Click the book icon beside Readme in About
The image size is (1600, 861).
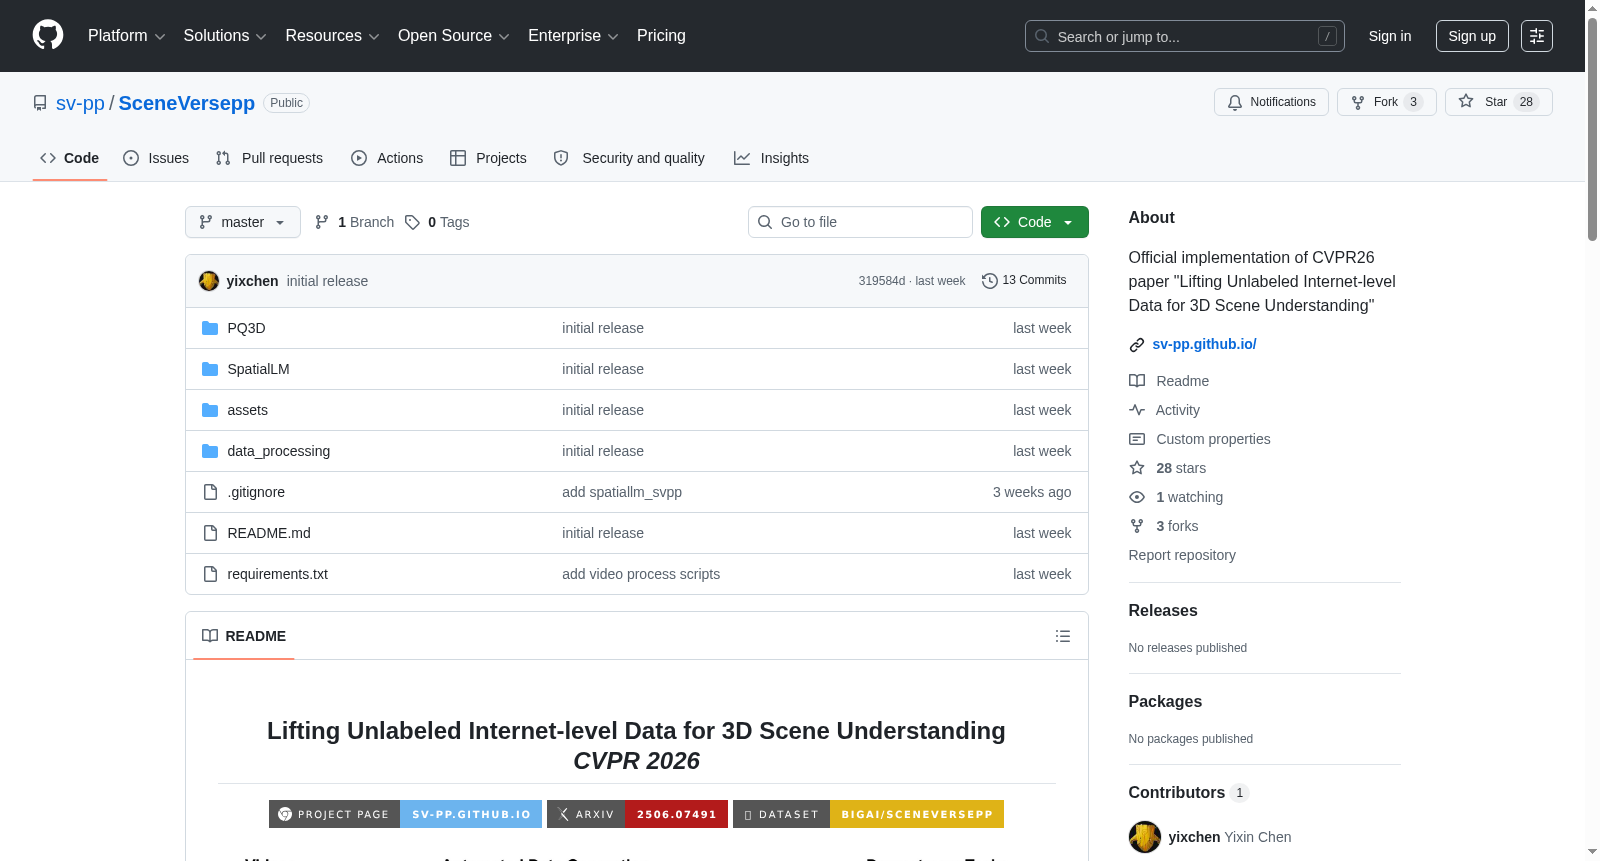(1137, 381)
